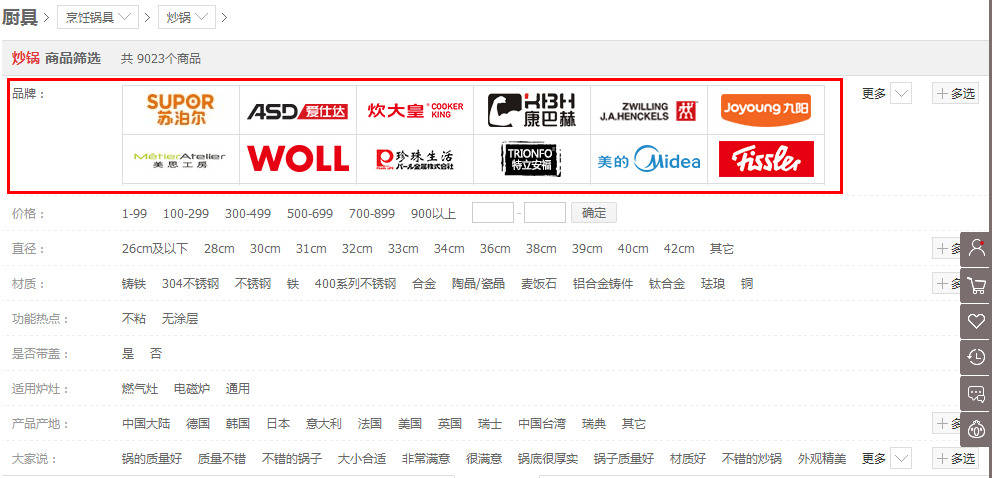992x478 pixels.
Task: Open the customer chat sidebar icon
Action: (976, 393)
